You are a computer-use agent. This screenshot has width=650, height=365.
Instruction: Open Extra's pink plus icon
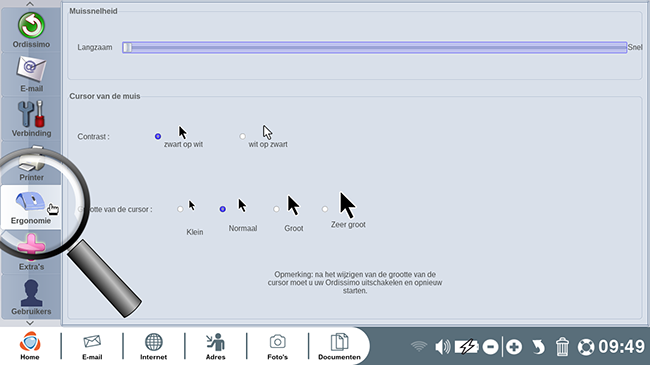[31, 251]
